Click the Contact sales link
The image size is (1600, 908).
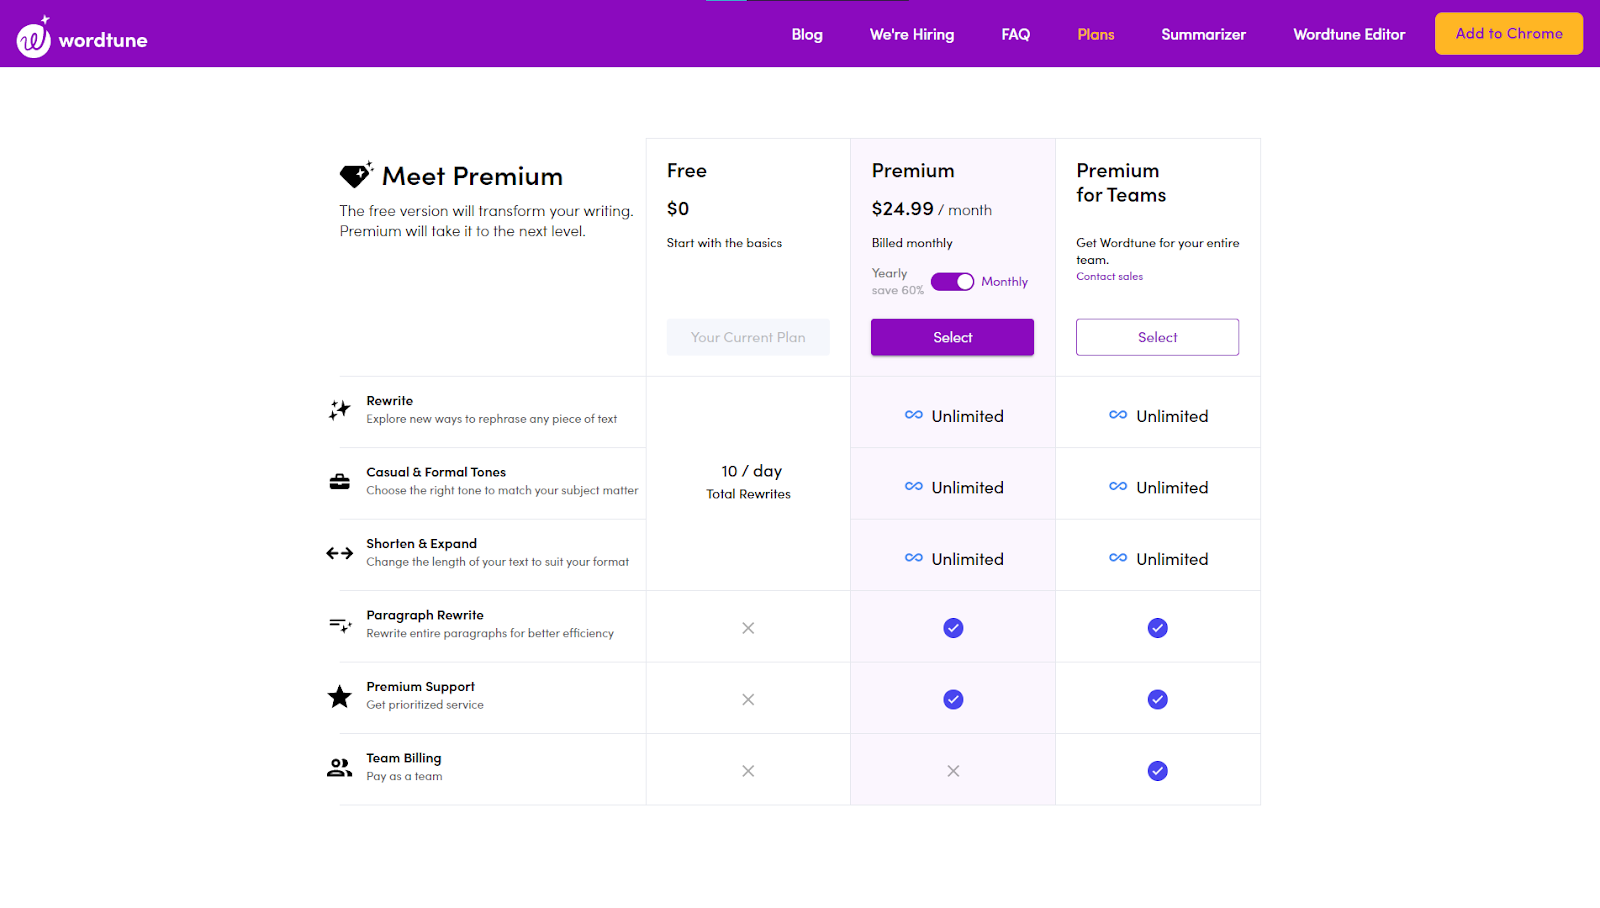(x=1110, y=277)
